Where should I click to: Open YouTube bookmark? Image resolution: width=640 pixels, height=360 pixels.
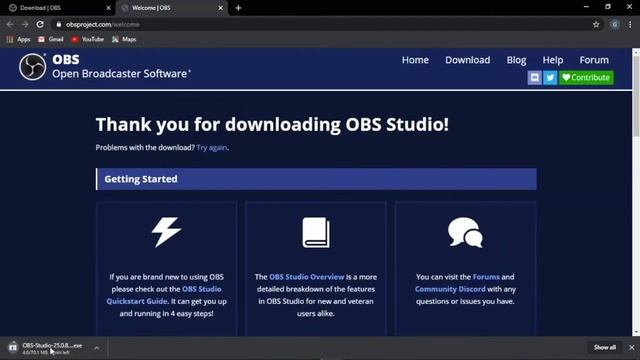[87, 39]
